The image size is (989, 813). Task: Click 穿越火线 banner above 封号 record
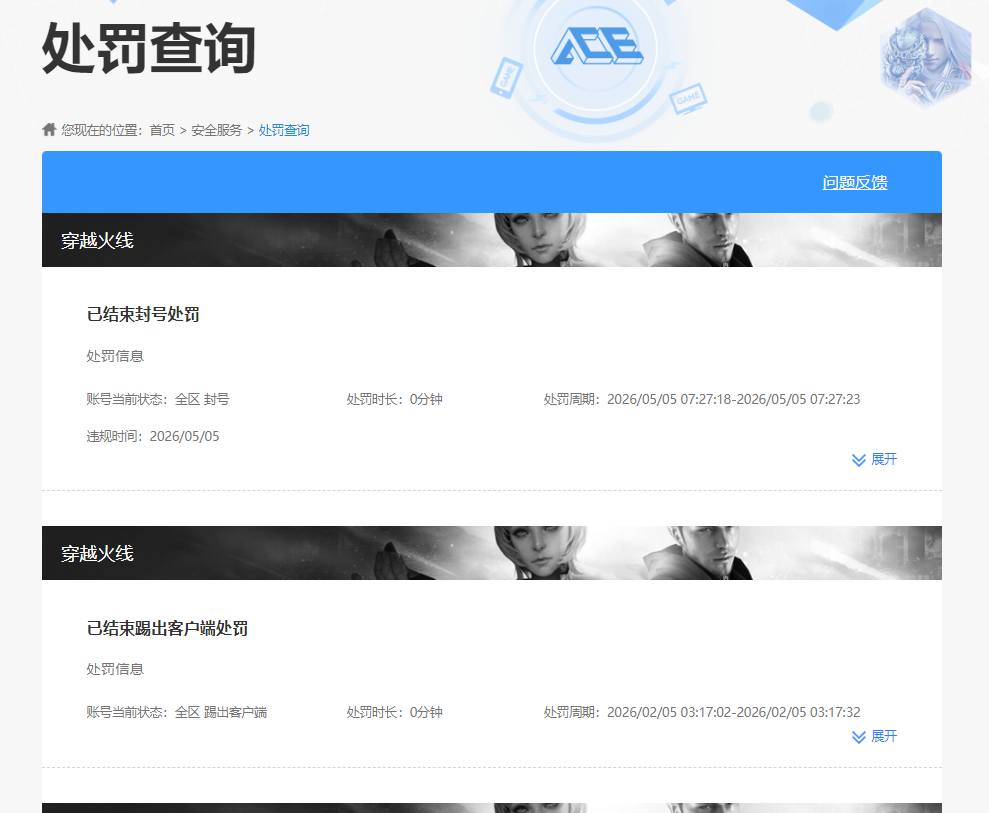[x=492, y=240]
